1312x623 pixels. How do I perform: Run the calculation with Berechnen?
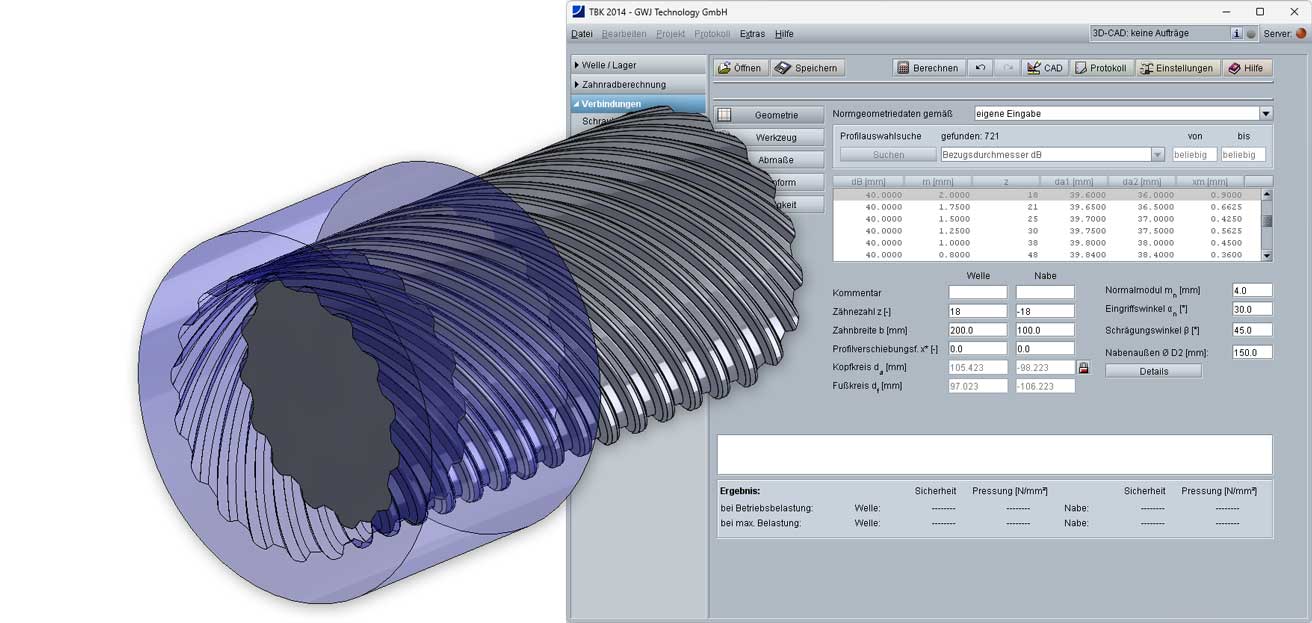[929, 68]
